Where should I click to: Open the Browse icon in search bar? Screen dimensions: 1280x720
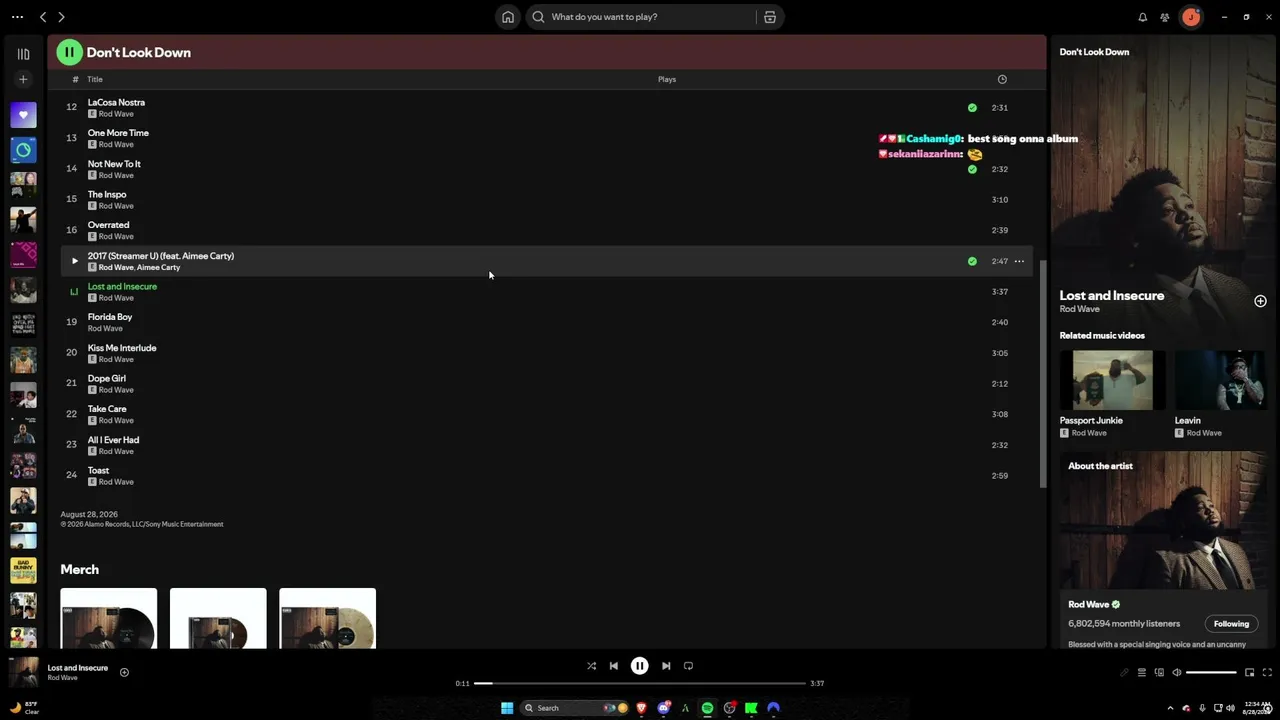[770, 17]
